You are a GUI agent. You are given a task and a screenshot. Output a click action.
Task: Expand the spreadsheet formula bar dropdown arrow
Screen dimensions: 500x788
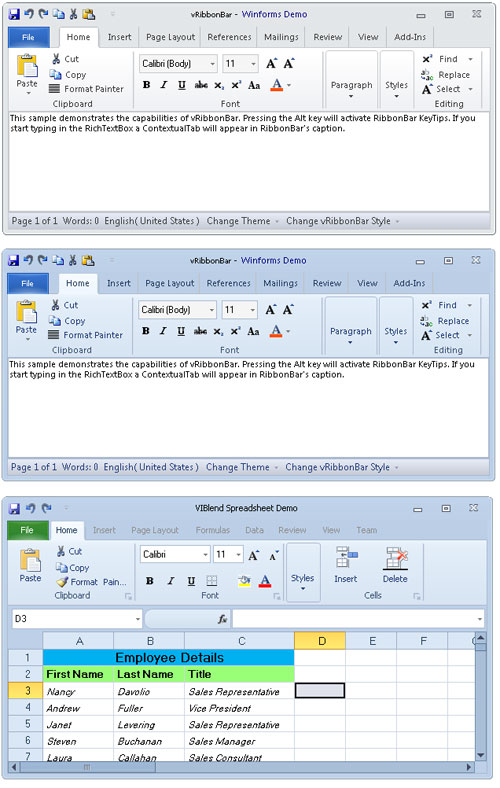click(480, 619)
